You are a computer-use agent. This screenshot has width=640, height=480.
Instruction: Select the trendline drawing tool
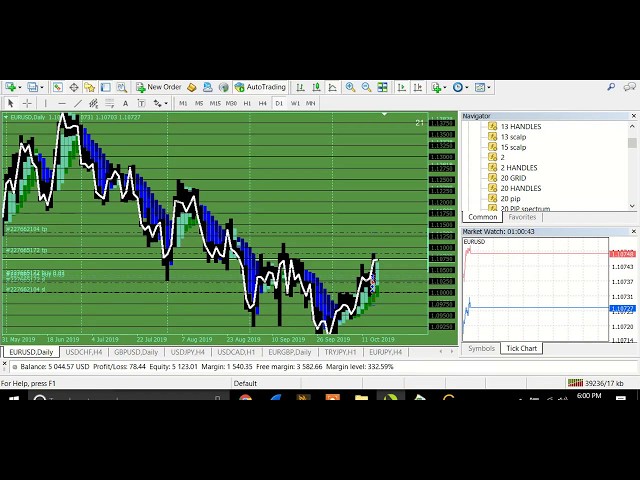click(x=79, y=104)
